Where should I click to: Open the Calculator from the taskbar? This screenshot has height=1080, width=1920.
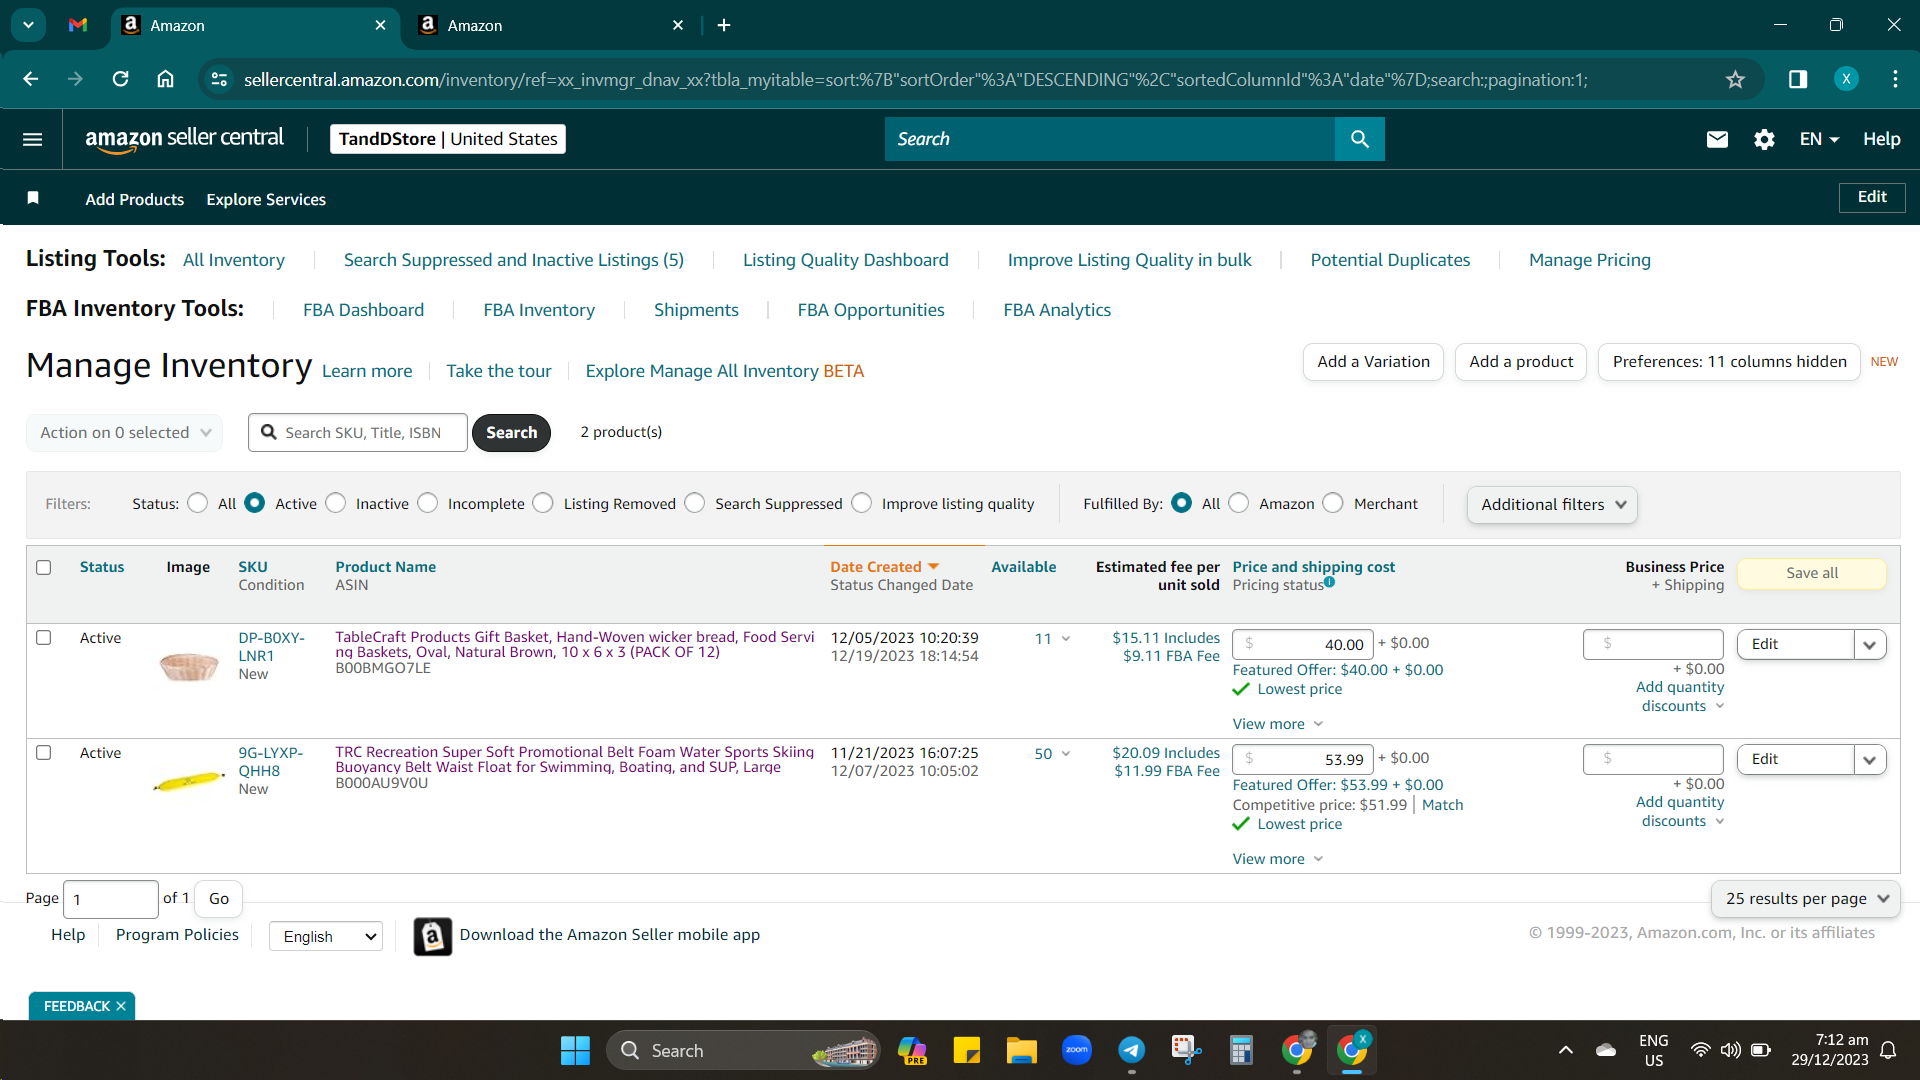(1241, 1050)
